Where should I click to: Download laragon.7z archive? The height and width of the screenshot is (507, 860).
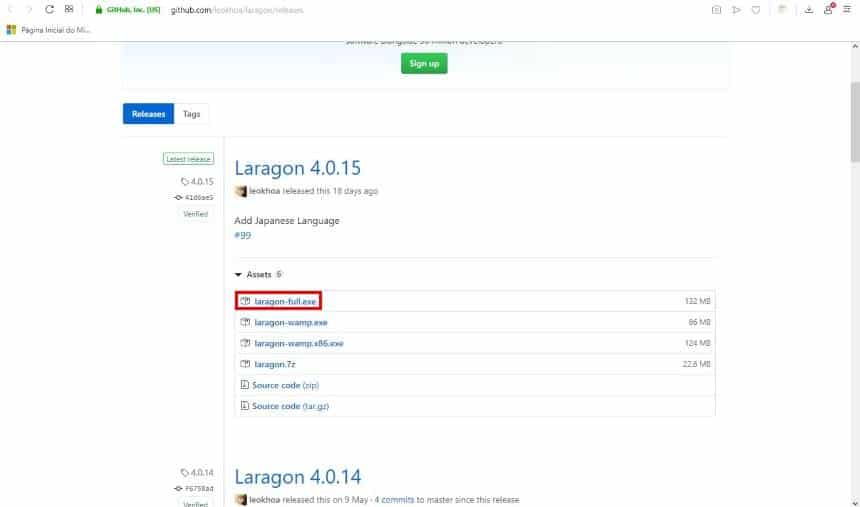point(275,364)
